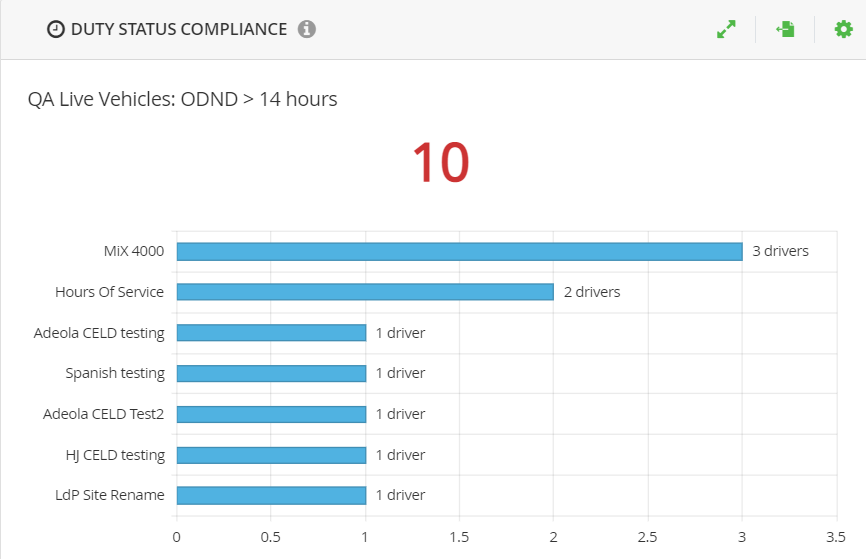Select the Spanish testing bar
Image resolution: width=866 pixels, height=559 pixels.
coord(271,373)
